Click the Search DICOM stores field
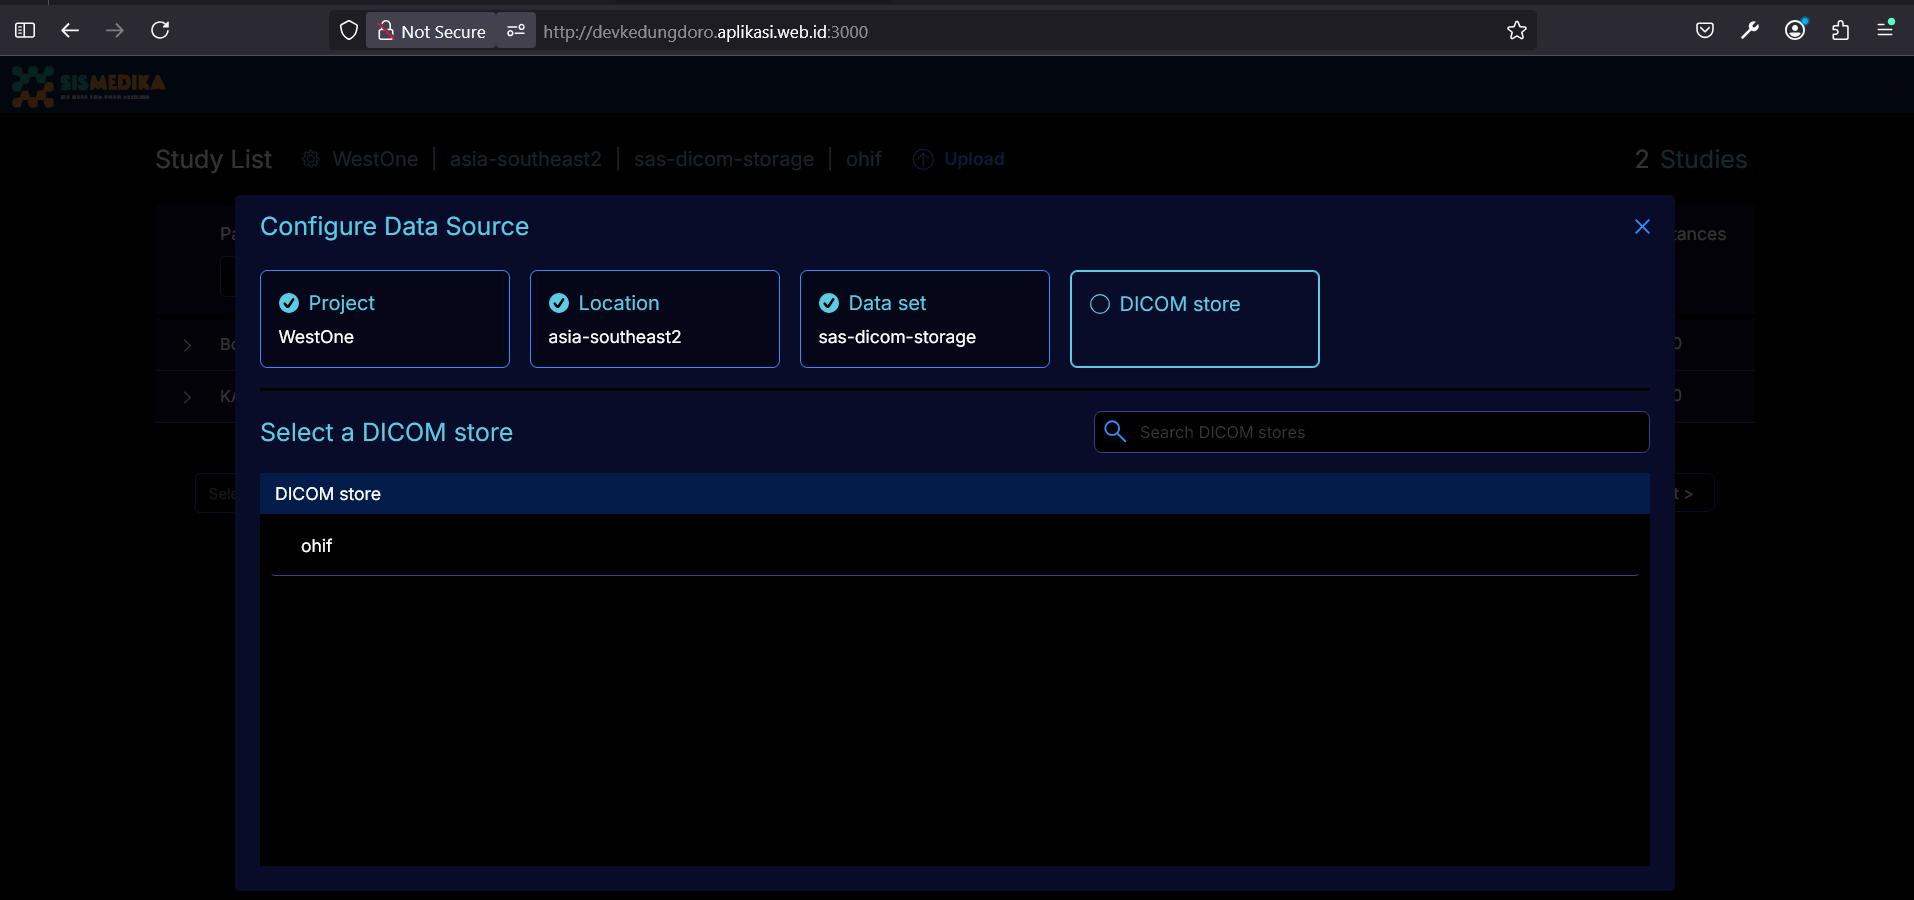 (1371, 432)
